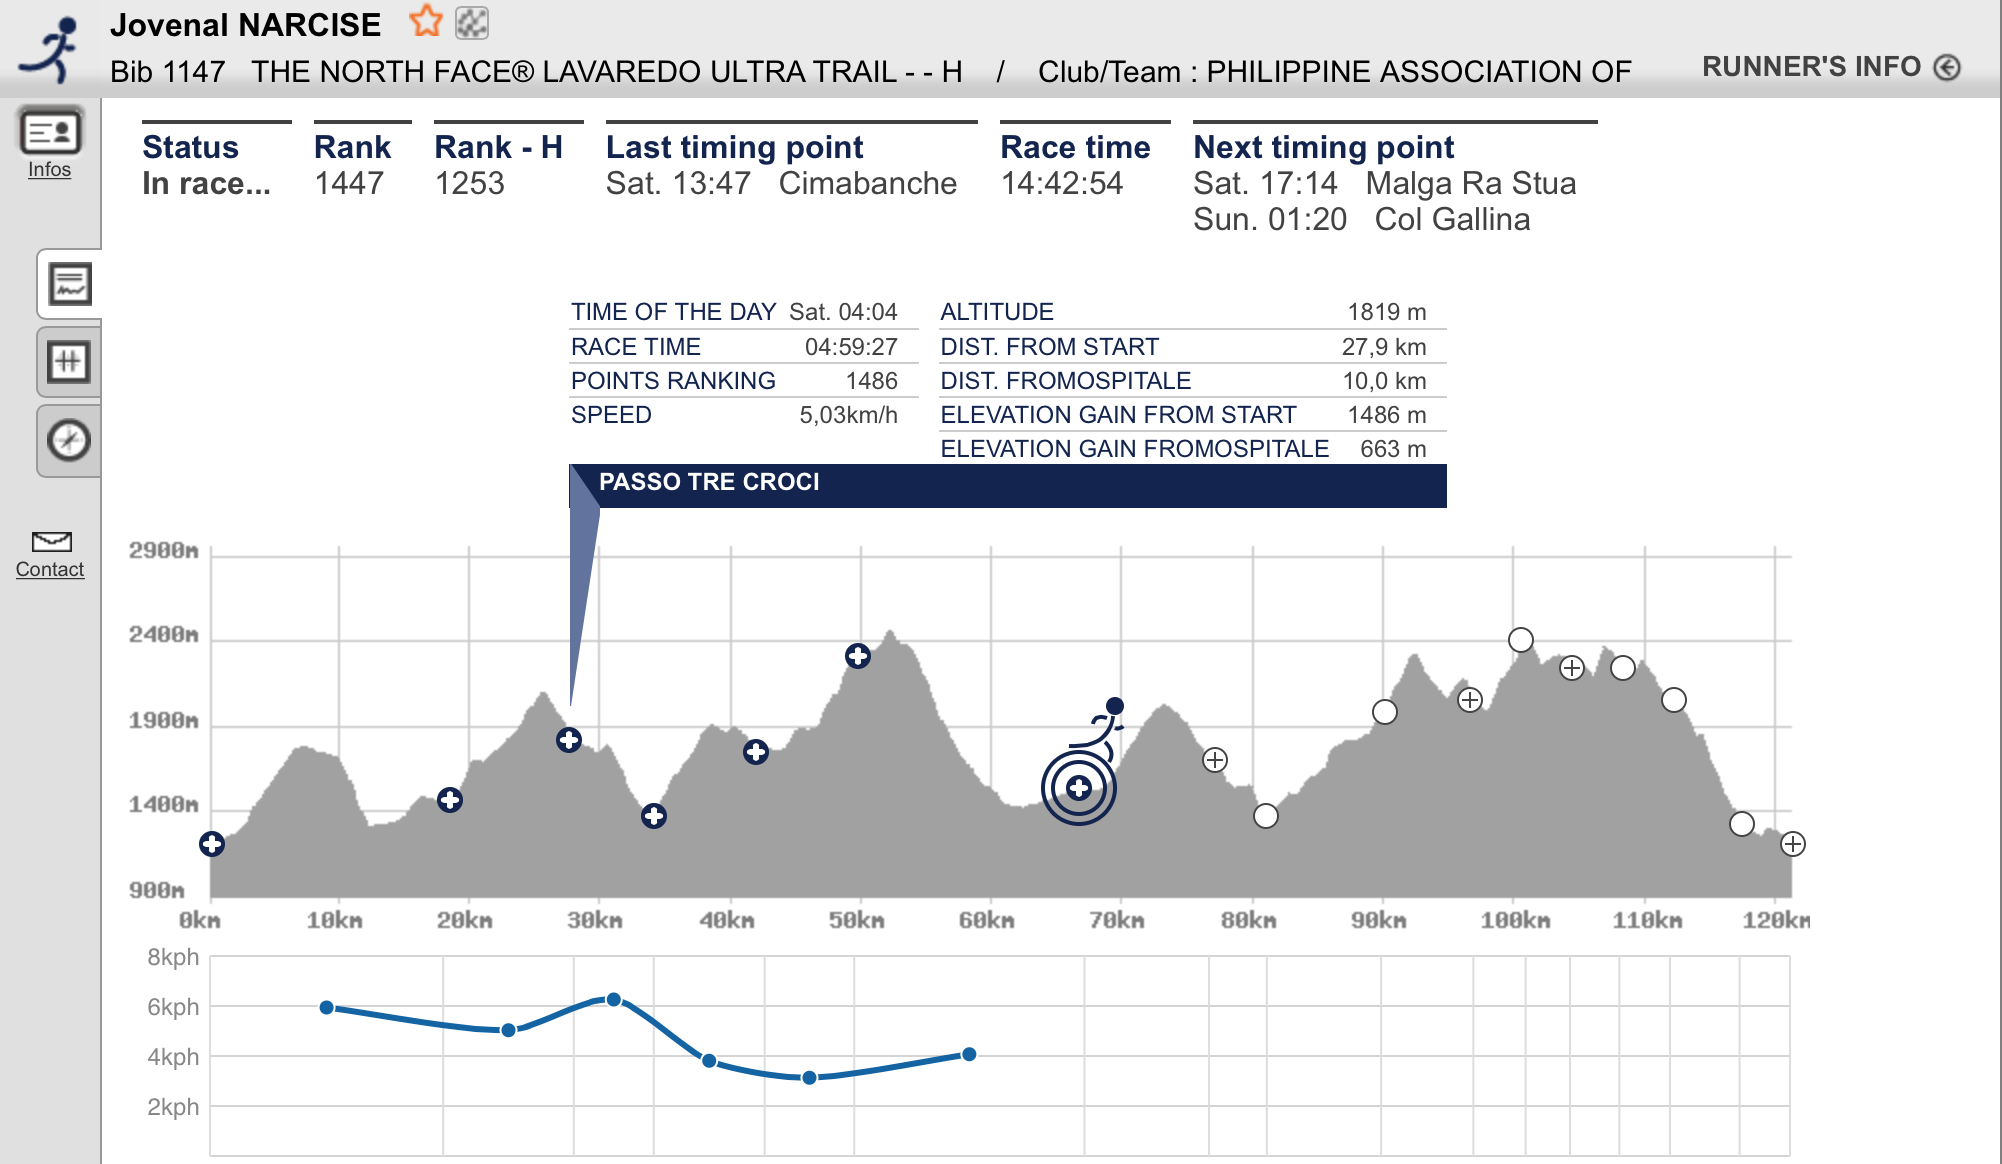Image resolution: width=2002 pixels, height=1164 pixels.
Task: Click the Cimabanche current position target marker
Action: (1078, 788)
